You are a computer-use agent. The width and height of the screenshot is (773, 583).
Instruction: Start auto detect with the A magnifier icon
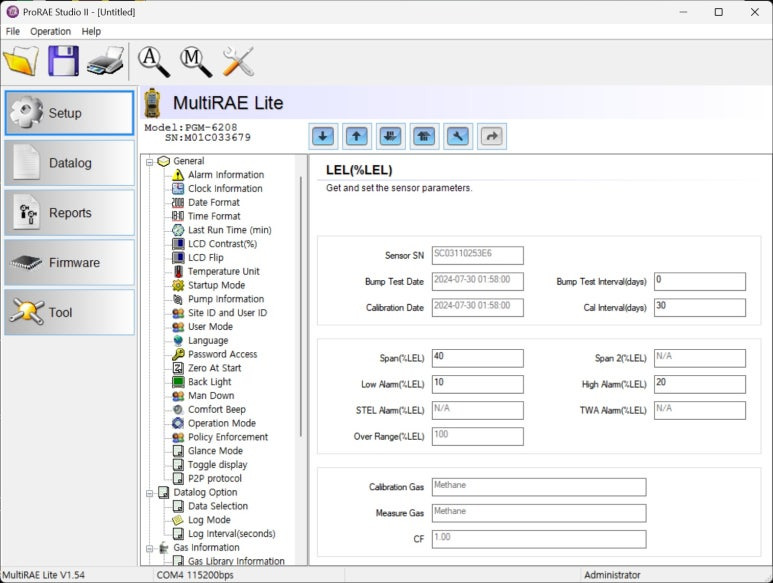(x=153, y=62)
